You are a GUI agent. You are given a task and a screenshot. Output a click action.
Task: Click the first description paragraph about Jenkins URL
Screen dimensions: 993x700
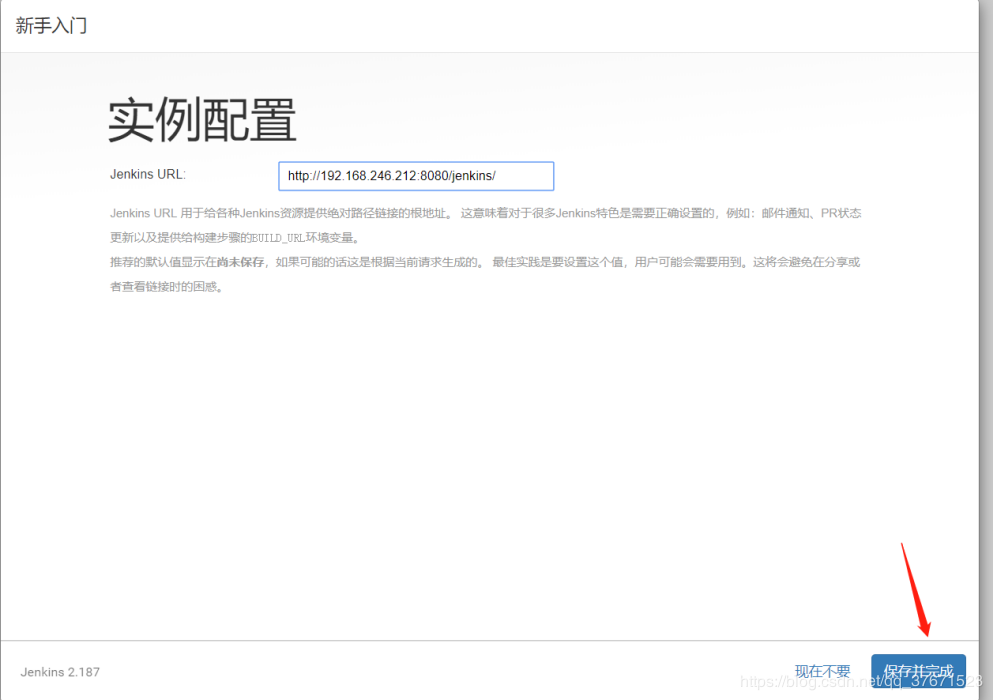[480, 212]
